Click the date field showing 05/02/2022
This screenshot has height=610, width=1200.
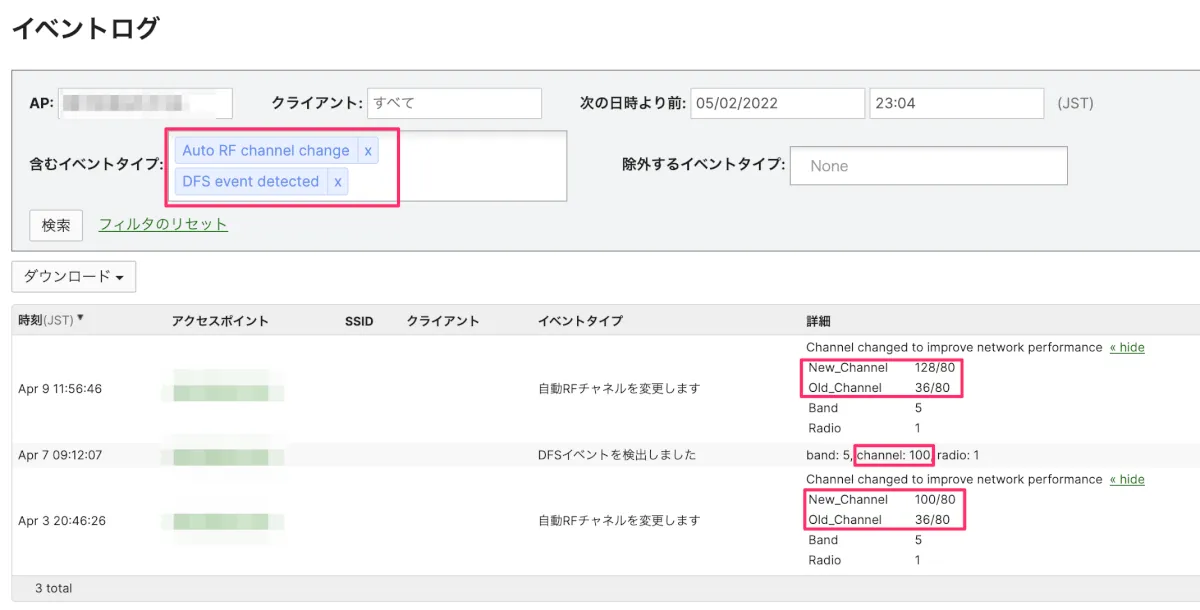point(777,103)
